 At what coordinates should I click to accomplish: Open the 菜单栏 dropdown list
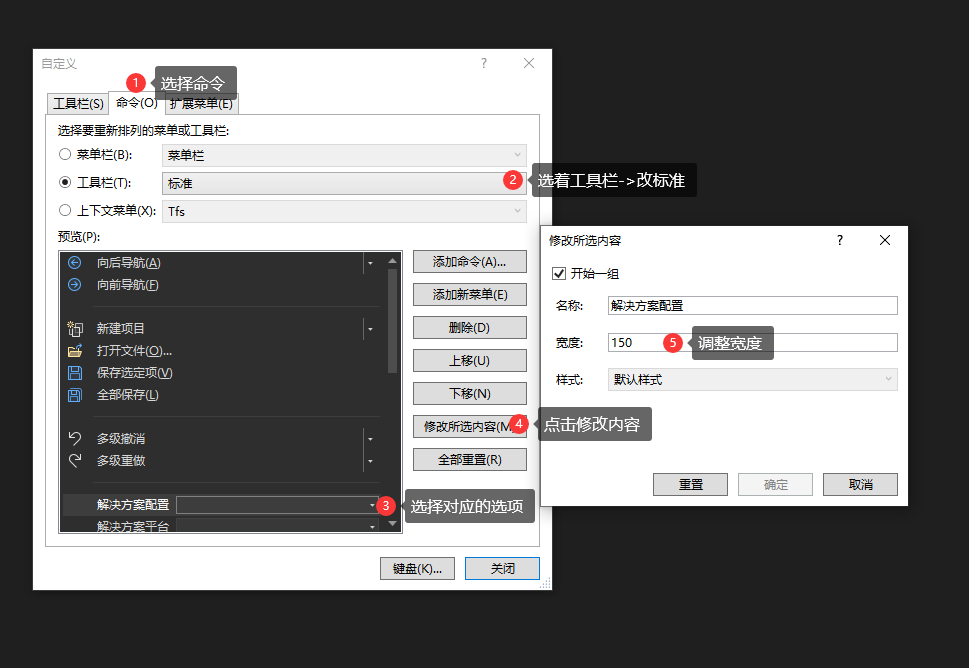coord(344,155)
